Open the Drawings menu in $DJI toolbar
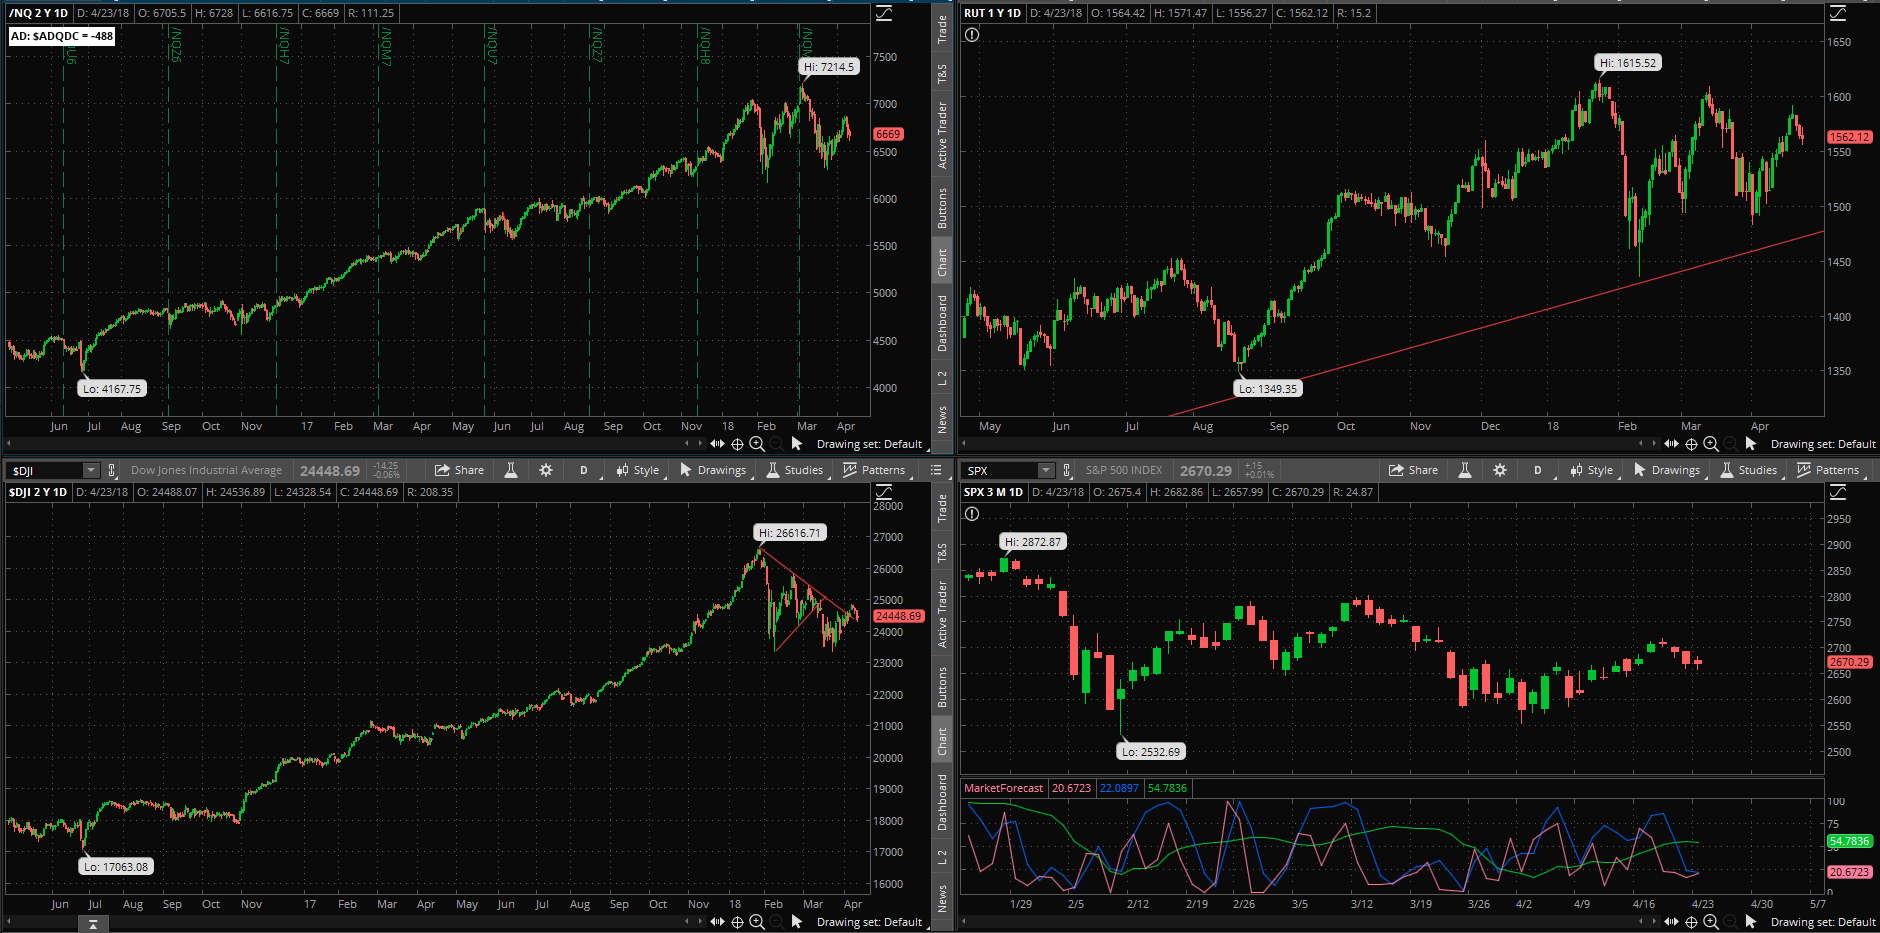 tap(713, 470)
